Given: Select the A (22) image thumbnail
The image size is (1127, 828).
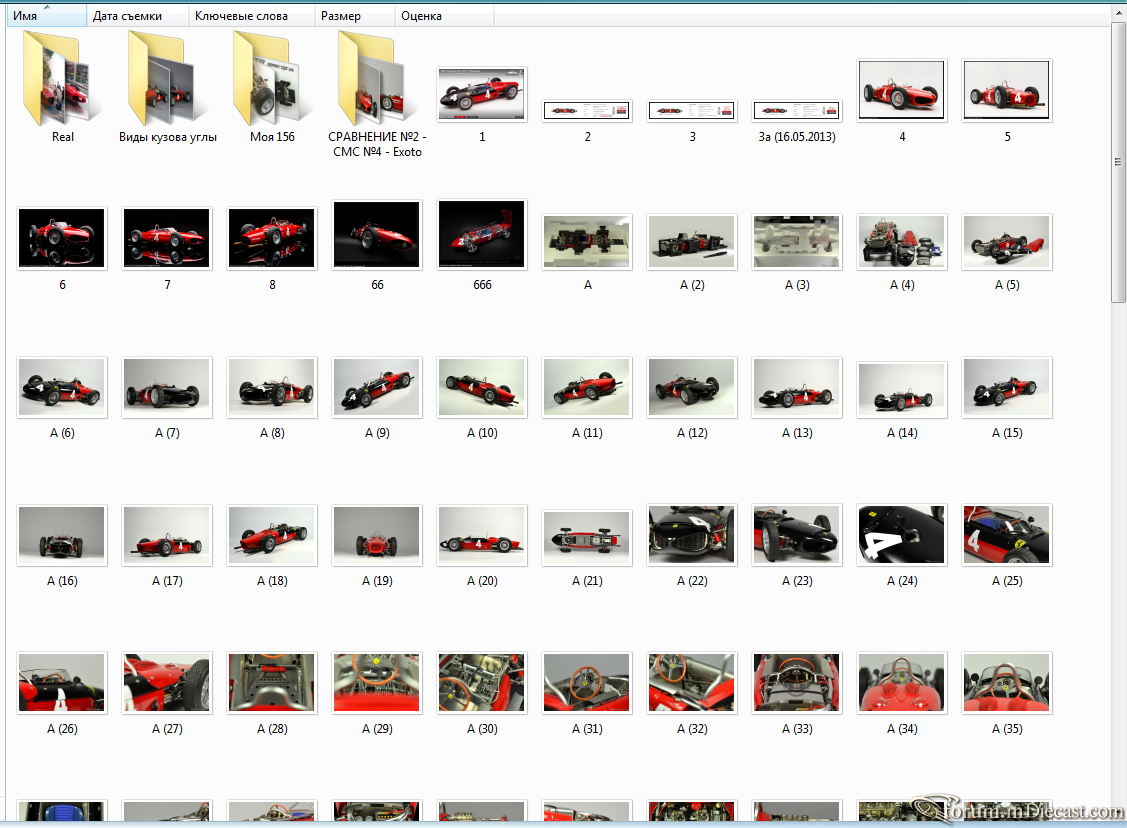Looking at the screenshot, I should pyautogui.click(x=691, y=535).
